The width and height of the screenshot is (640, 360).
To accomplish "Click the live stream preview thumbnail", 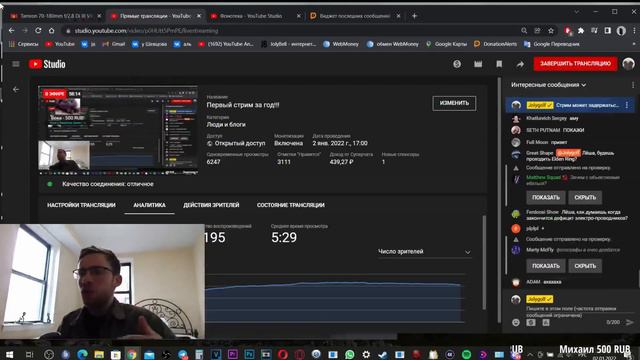I will pyautogui.click(x=118, y=130).
